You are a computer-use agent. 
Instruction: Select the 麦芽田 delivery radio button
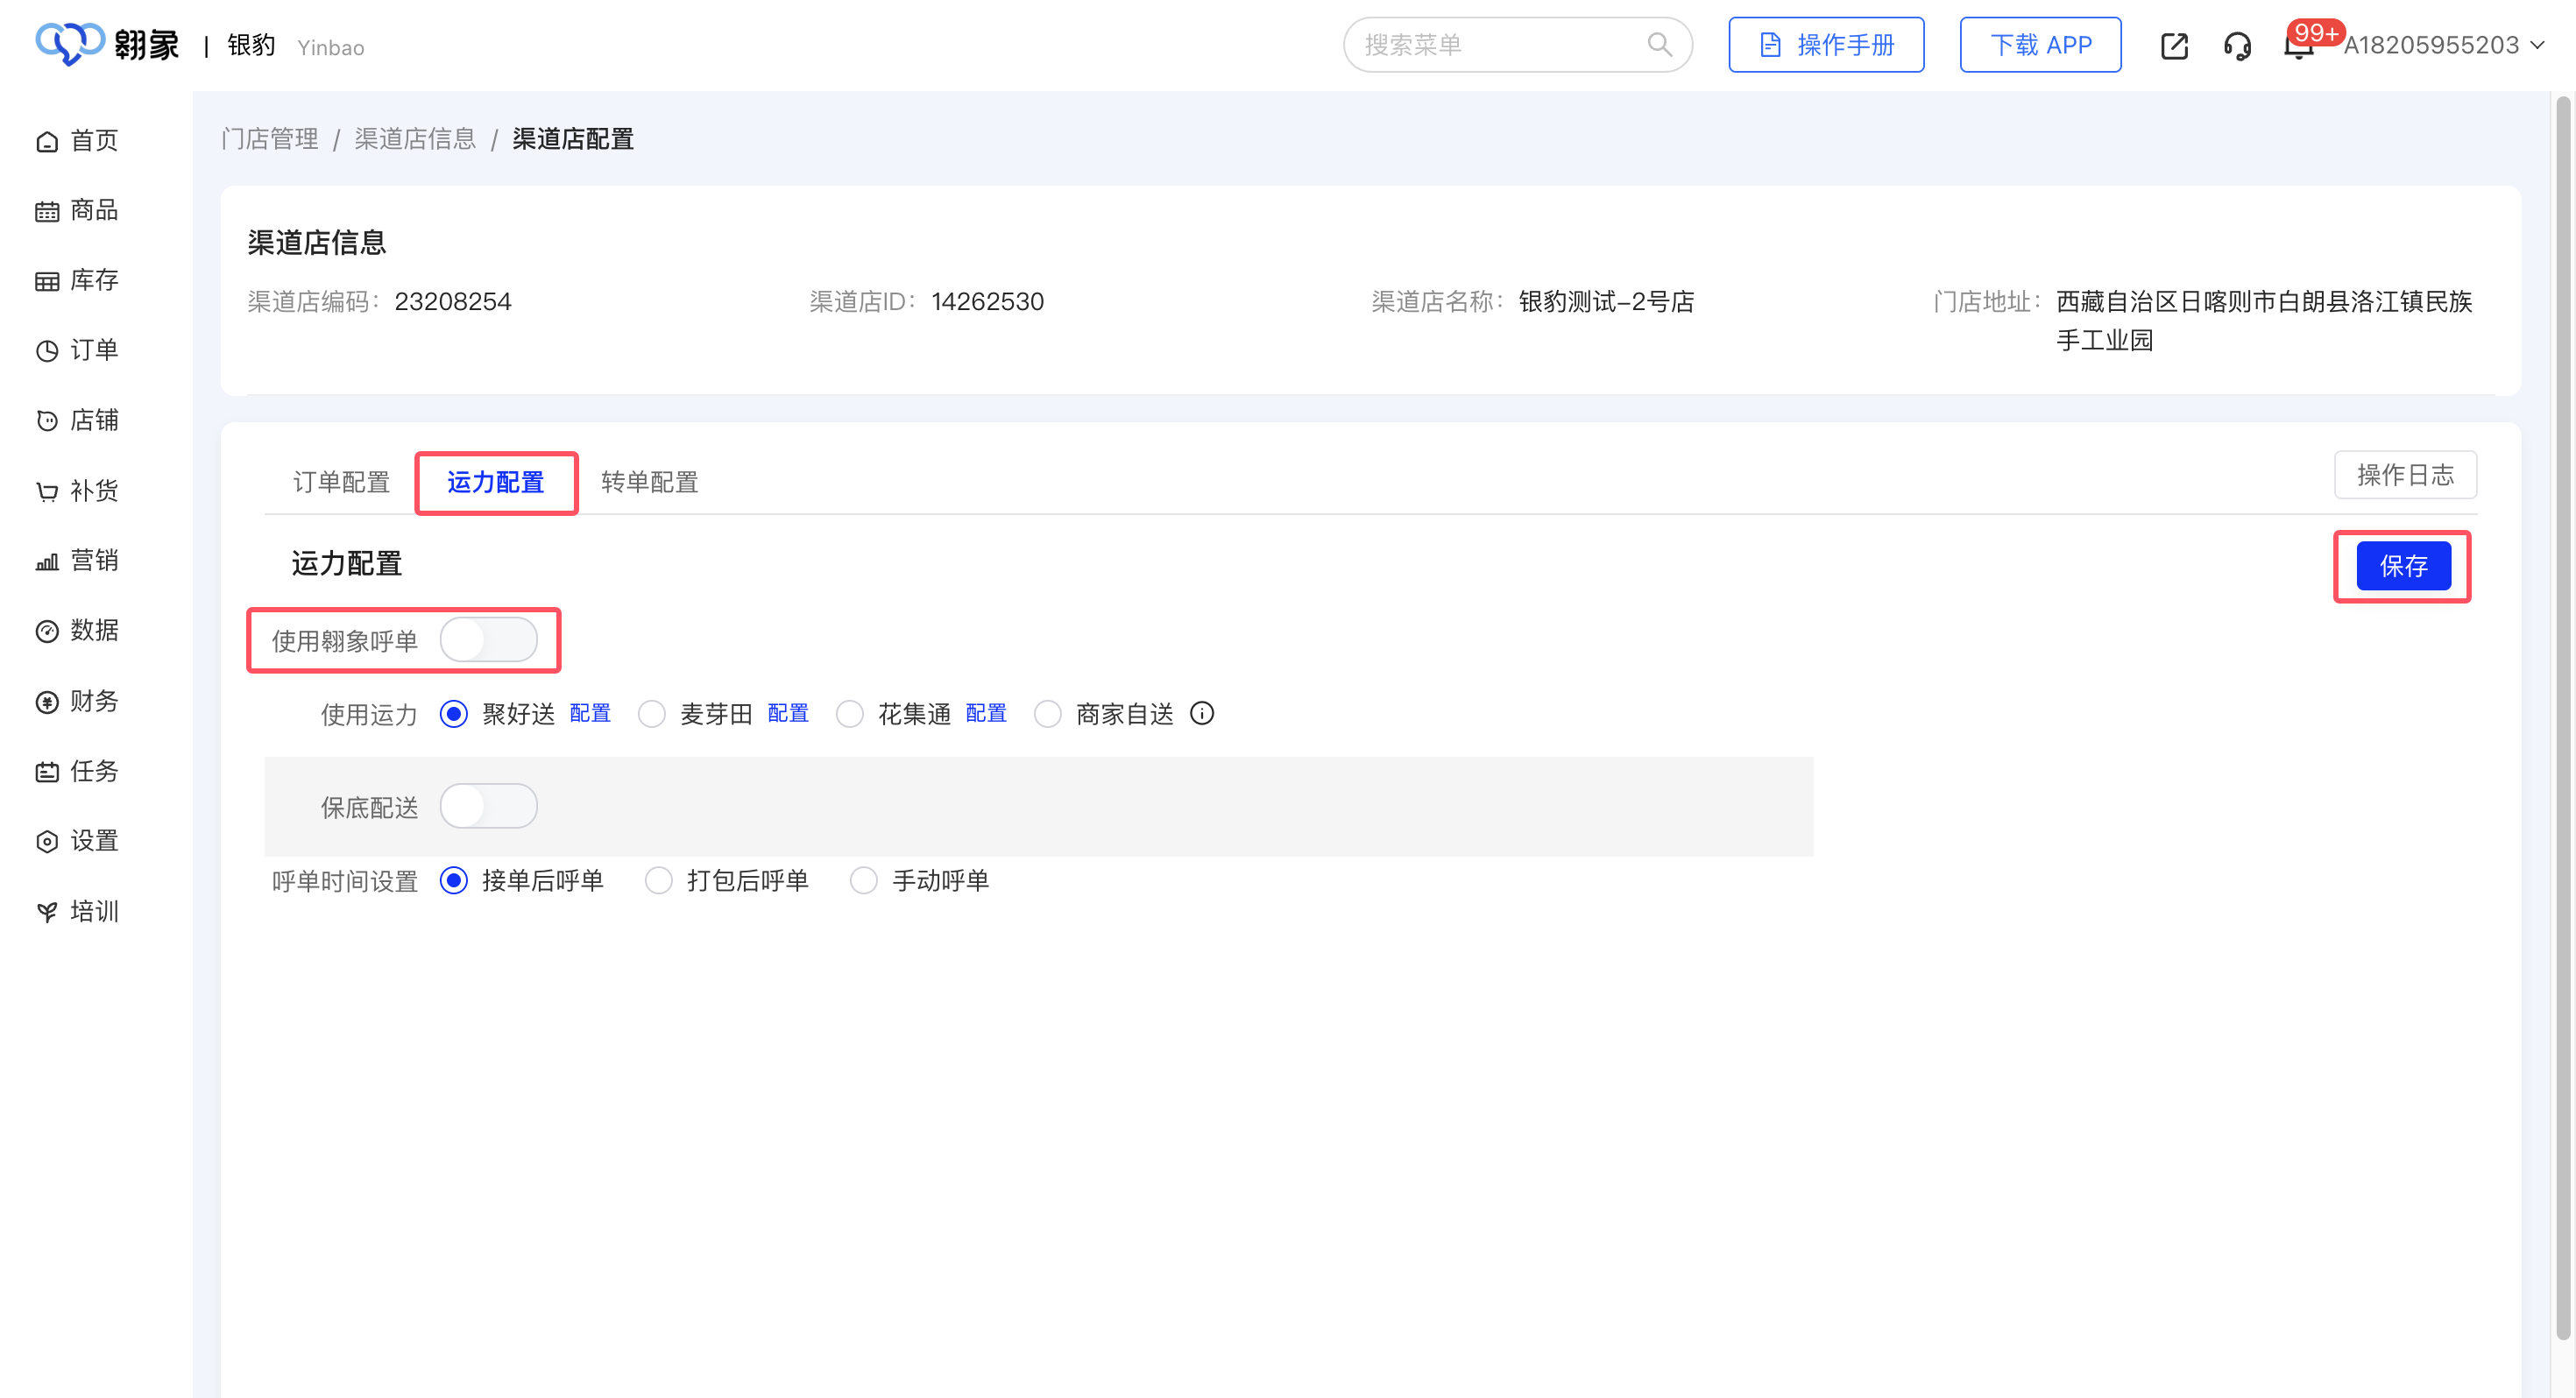pos(652,714)
